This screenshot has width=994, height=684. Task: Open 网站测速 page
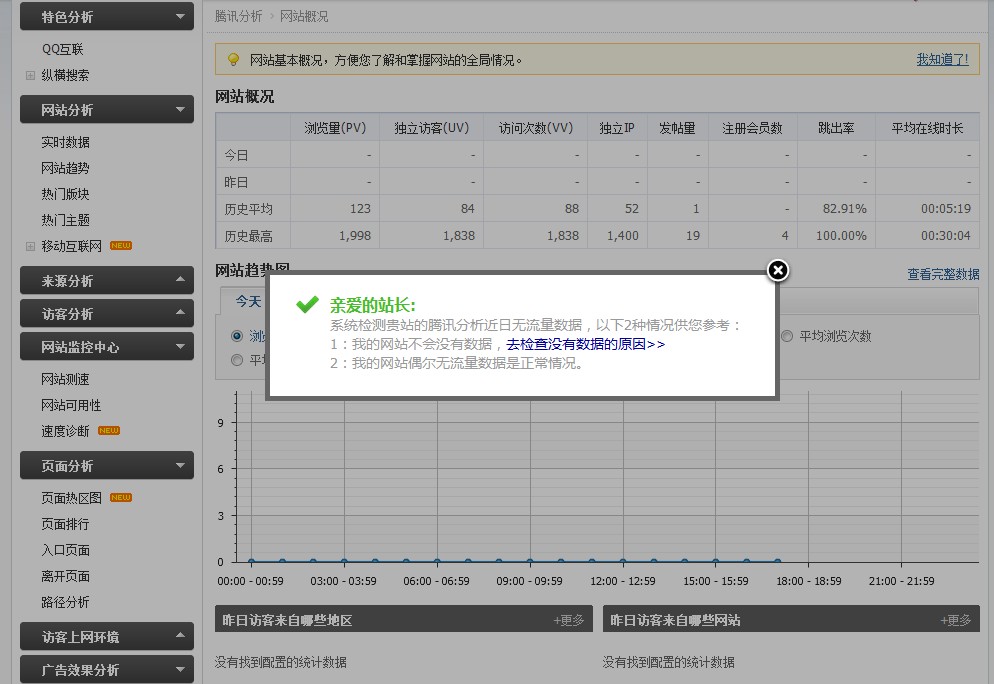(x=65, y=379)
